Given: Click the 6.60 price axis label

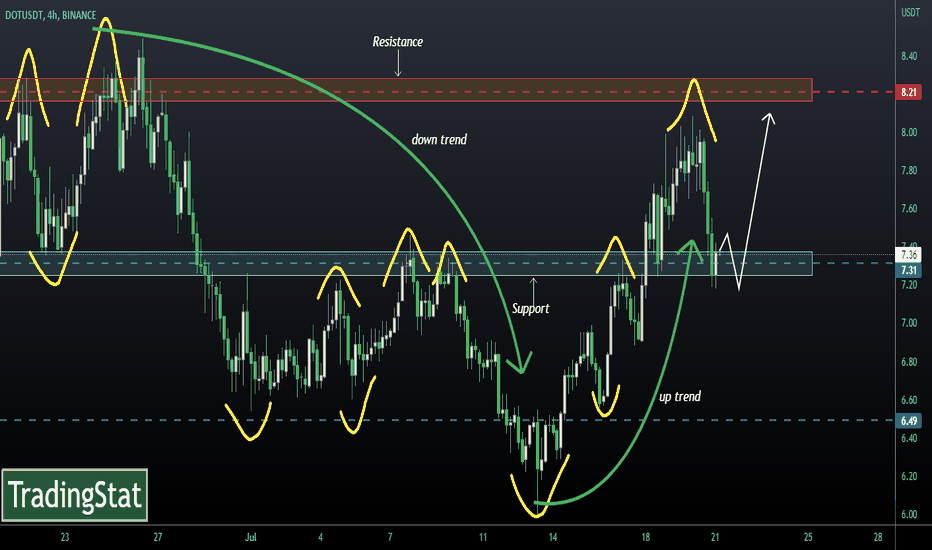Looking at the screenshot, I should [909, 400].
